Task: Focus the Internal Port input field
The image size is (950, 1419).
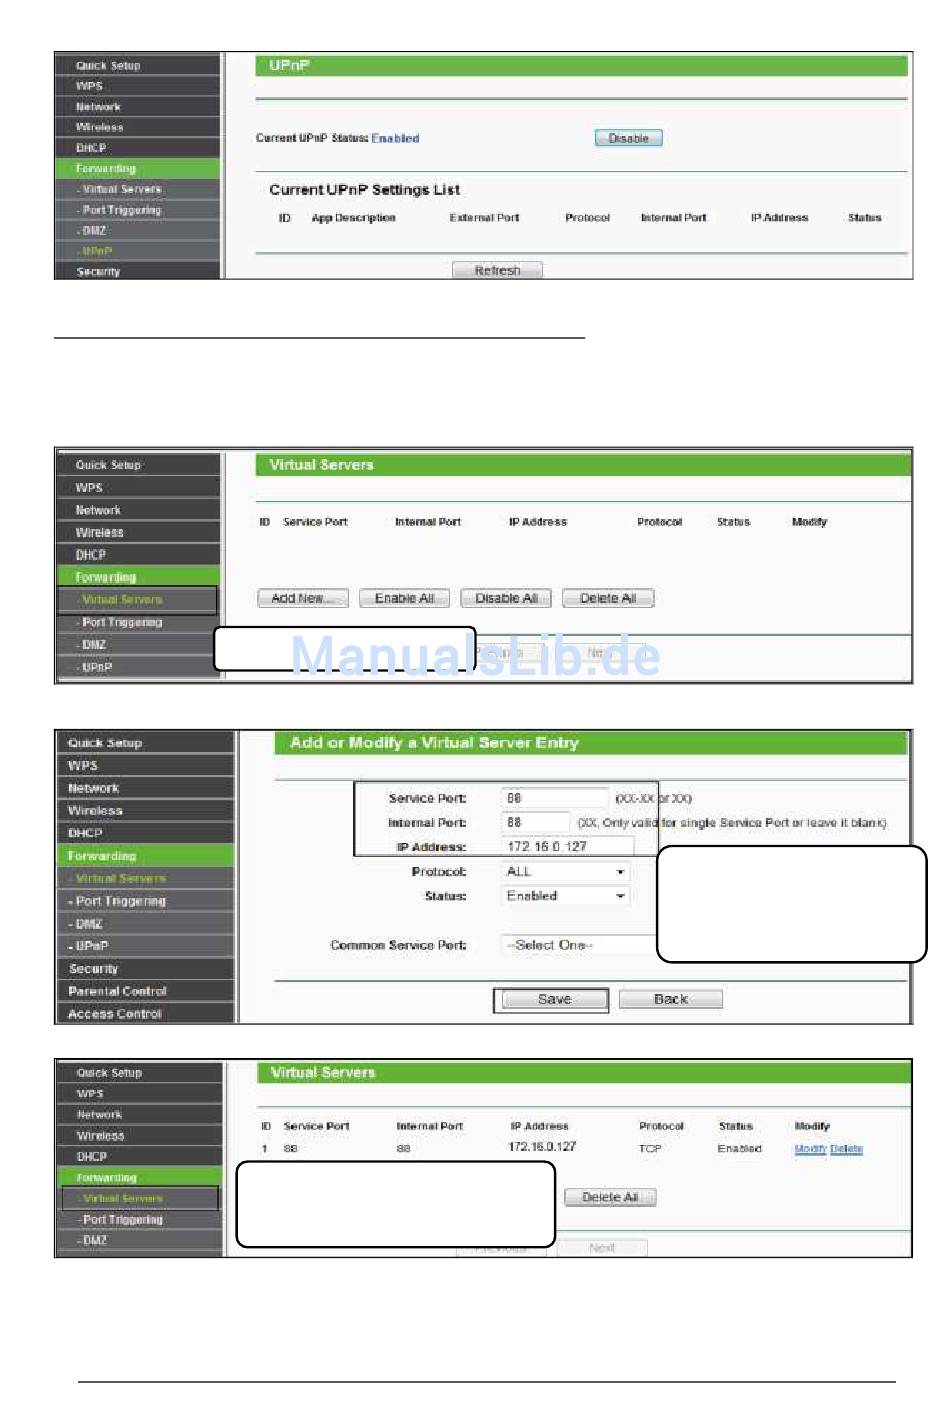Action: [535, 822]
